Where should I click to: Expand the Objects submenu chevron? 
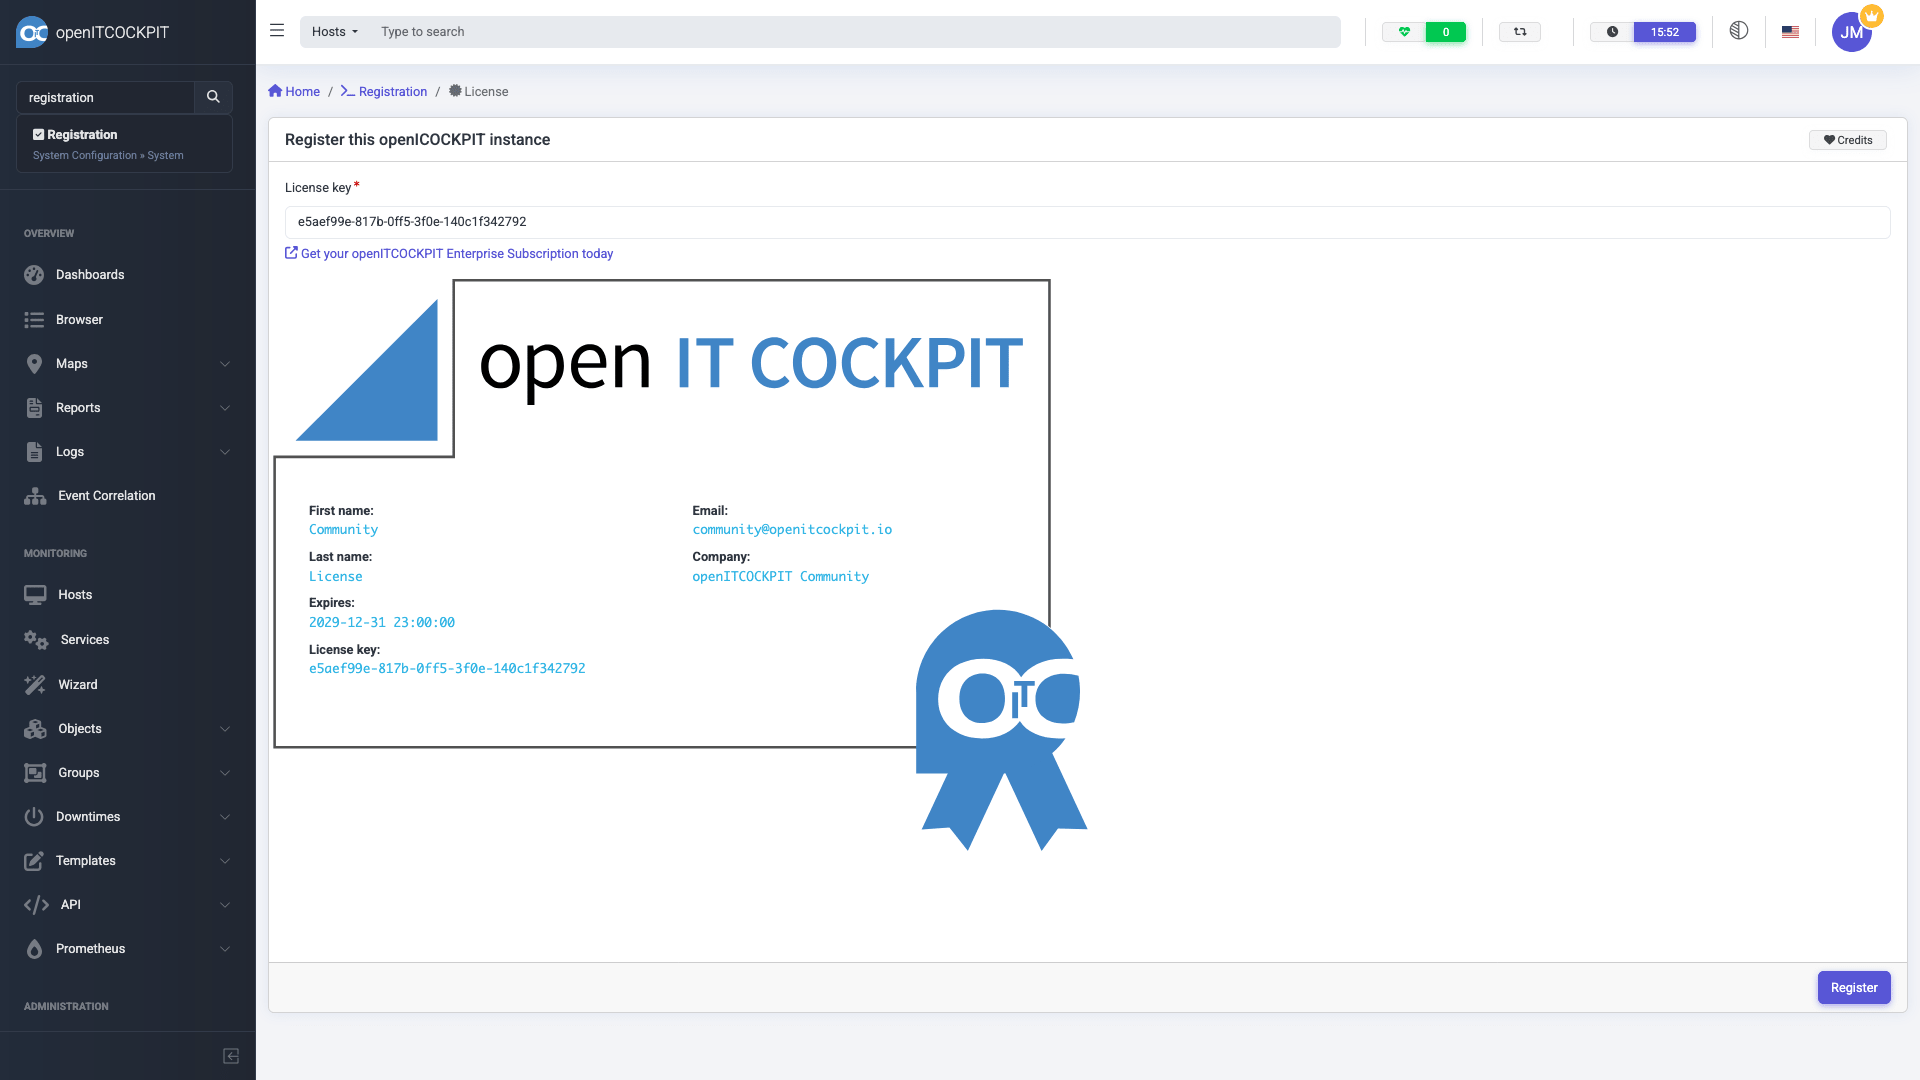tap(225, 729)
